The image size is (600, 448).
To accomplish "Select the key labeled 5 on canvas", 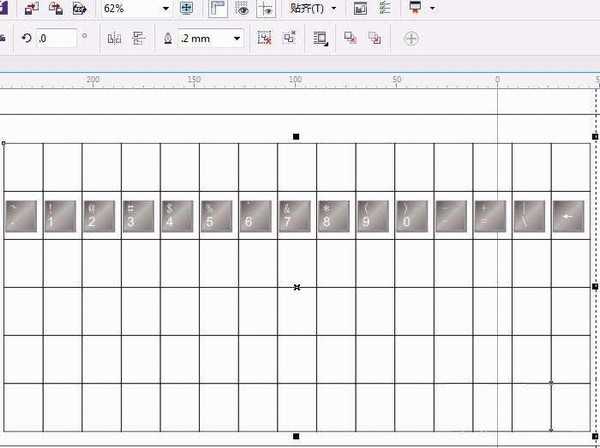I will pyautogui.click(x=216, y=216).
